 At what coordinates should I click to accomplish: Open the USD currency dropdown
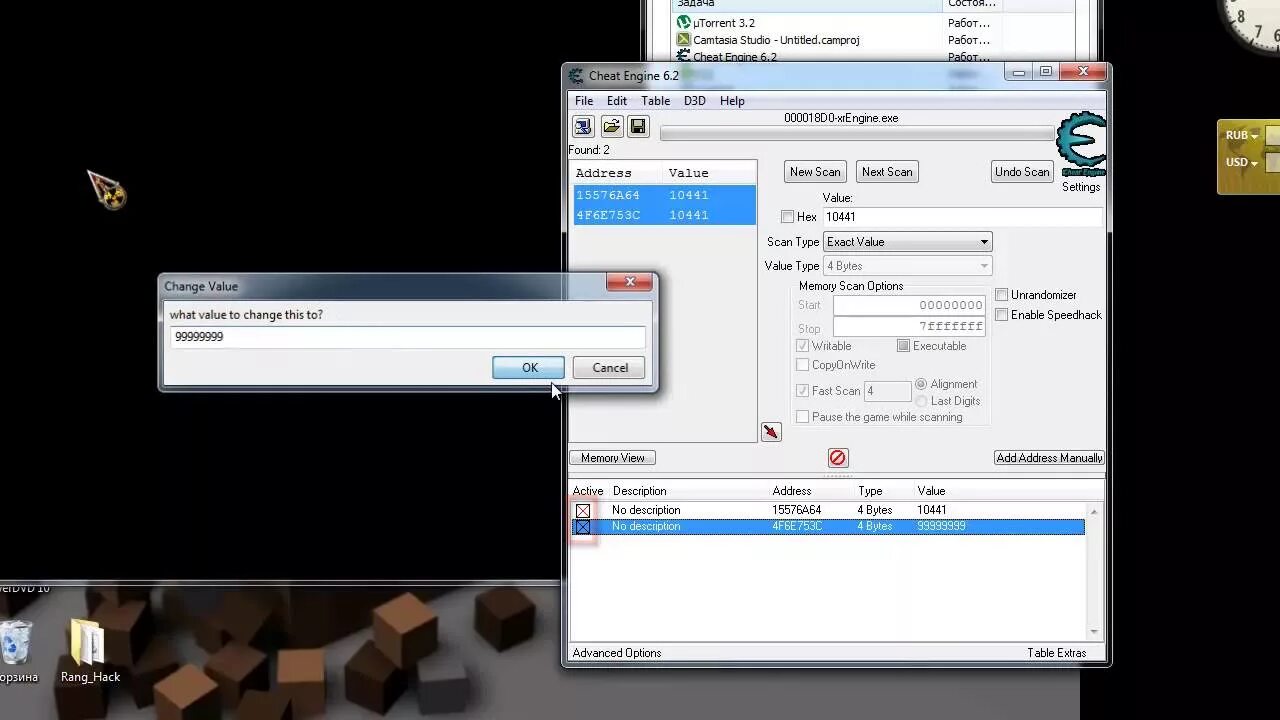[x=1241, y=162]
